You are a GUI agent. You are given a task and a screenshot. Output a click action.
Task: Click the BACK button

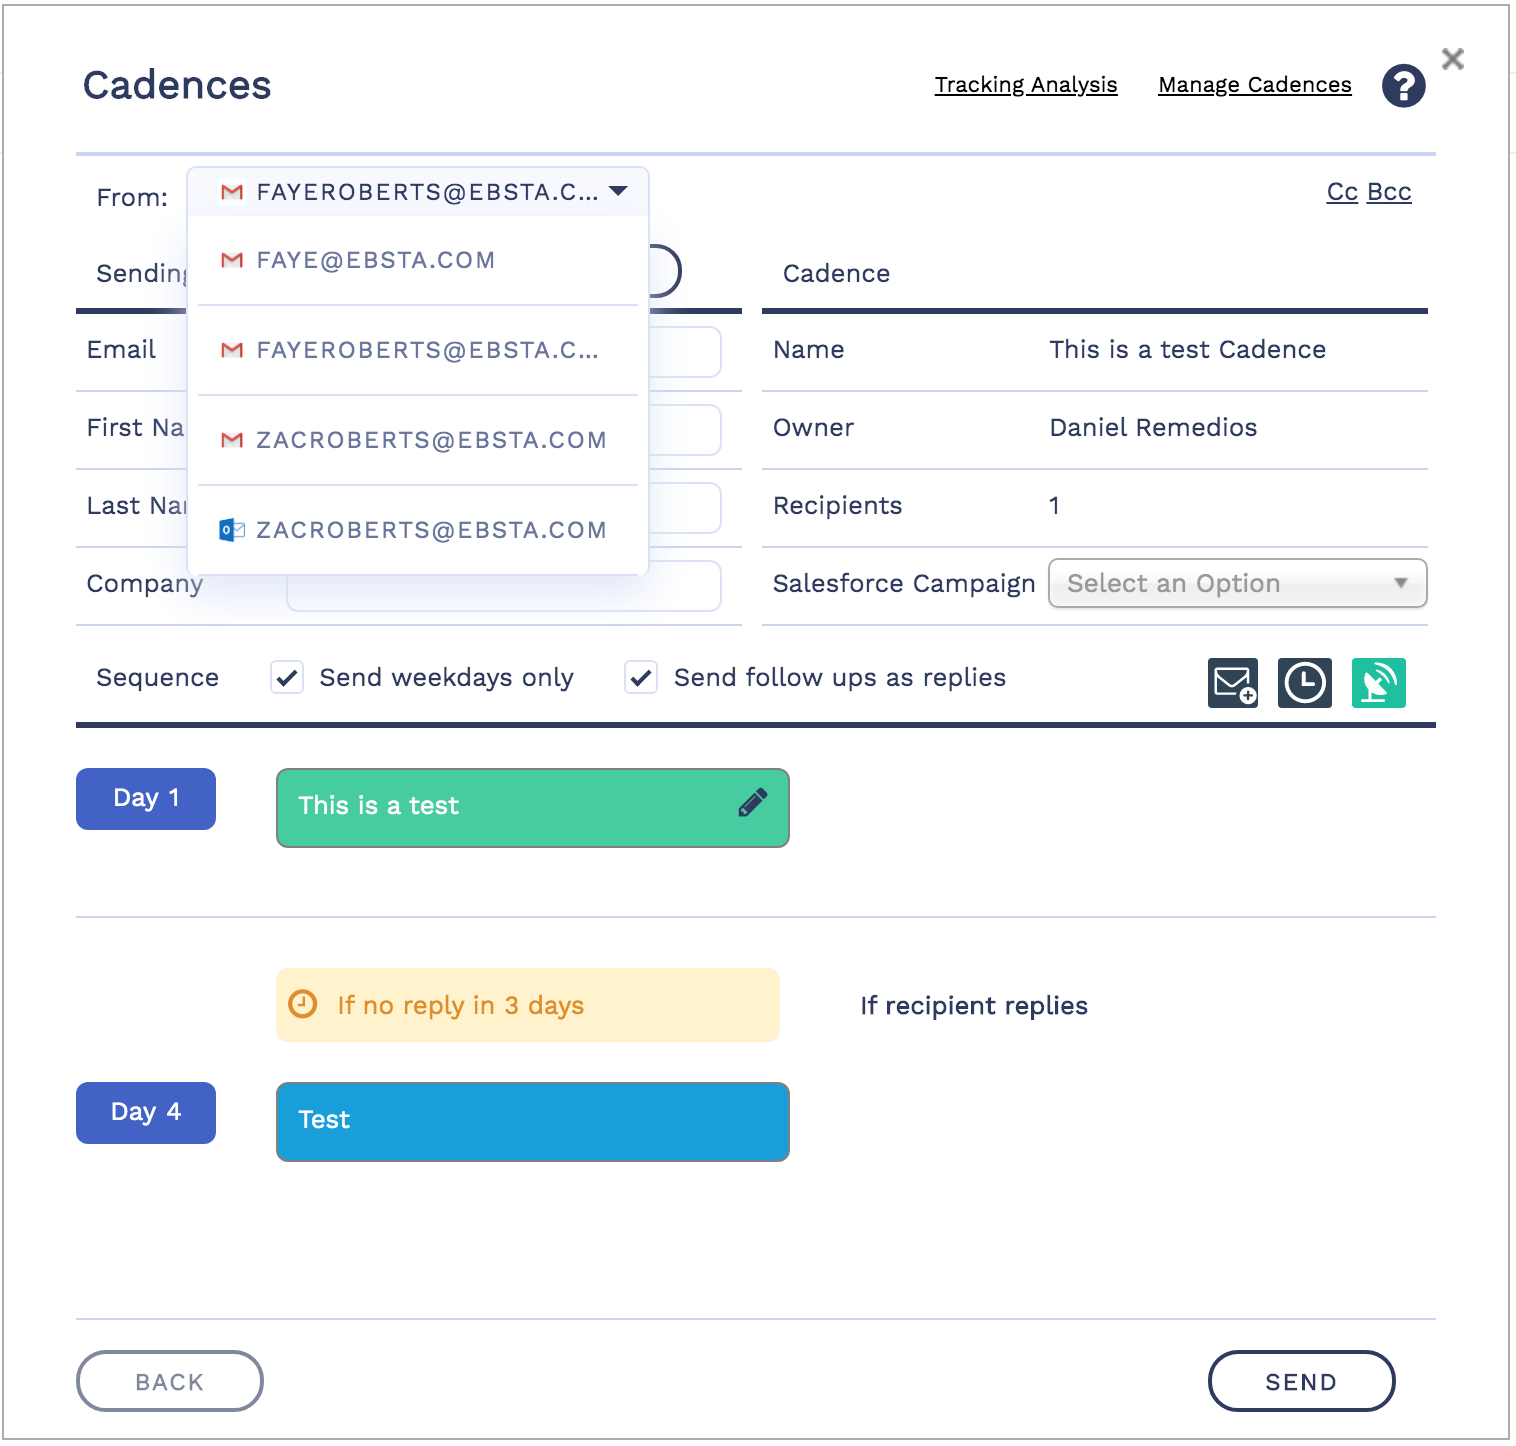point(169,1381)
